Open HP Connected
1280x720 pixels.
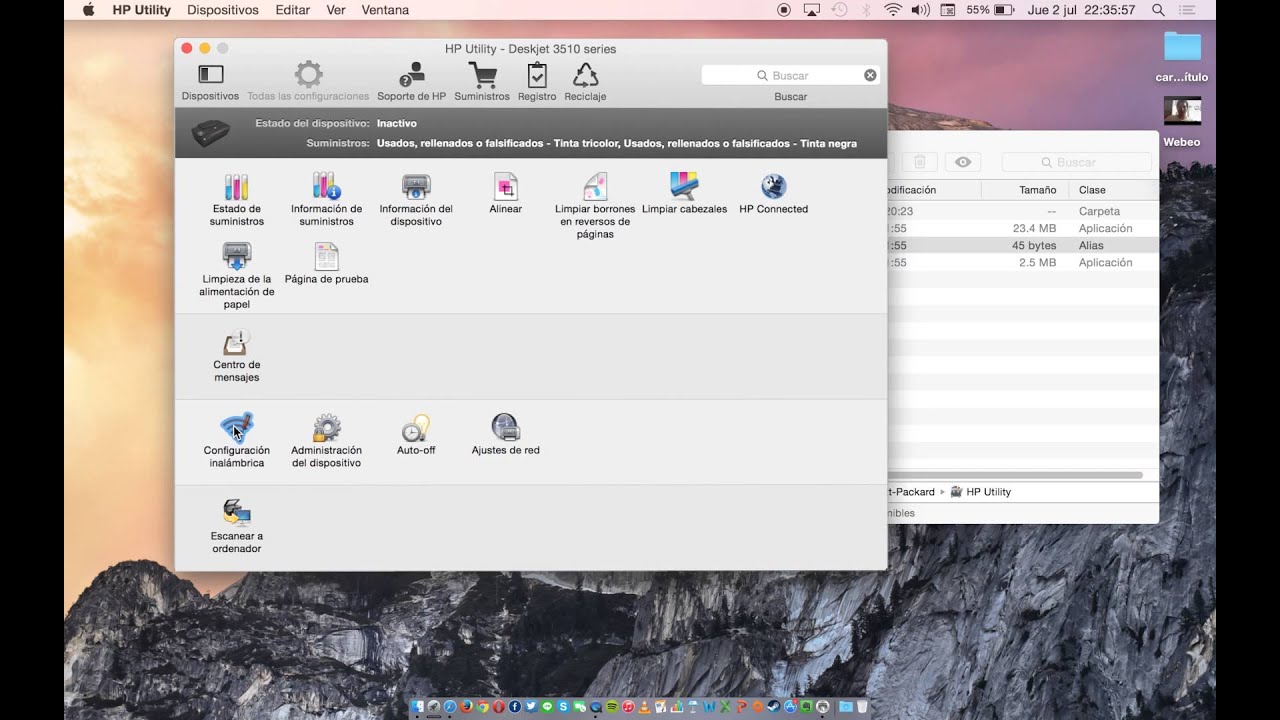(773, 194)
